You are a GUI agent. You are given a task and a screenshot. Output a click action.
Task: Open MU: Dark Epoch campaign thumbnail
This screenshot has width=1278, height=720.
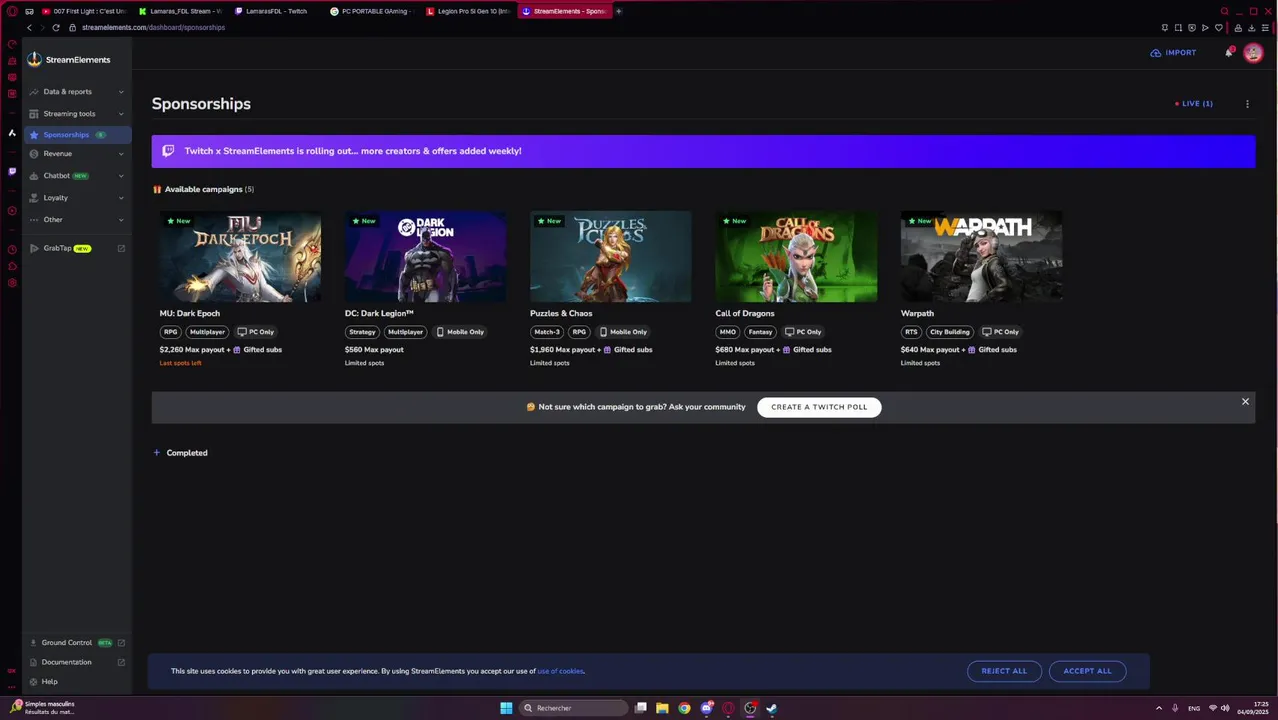(240, 256)
